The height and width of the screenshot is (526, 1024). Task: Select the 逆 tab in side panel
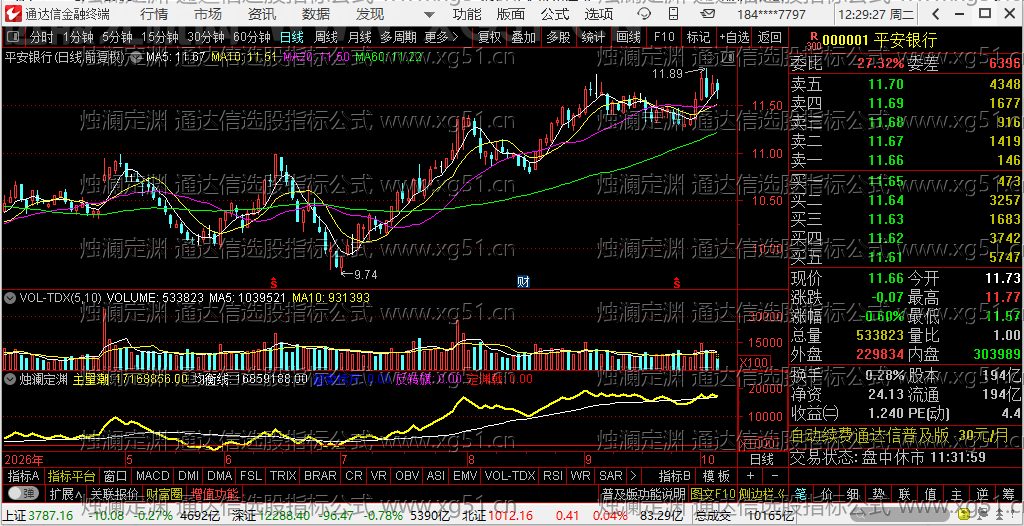click(x=982, y=493)
